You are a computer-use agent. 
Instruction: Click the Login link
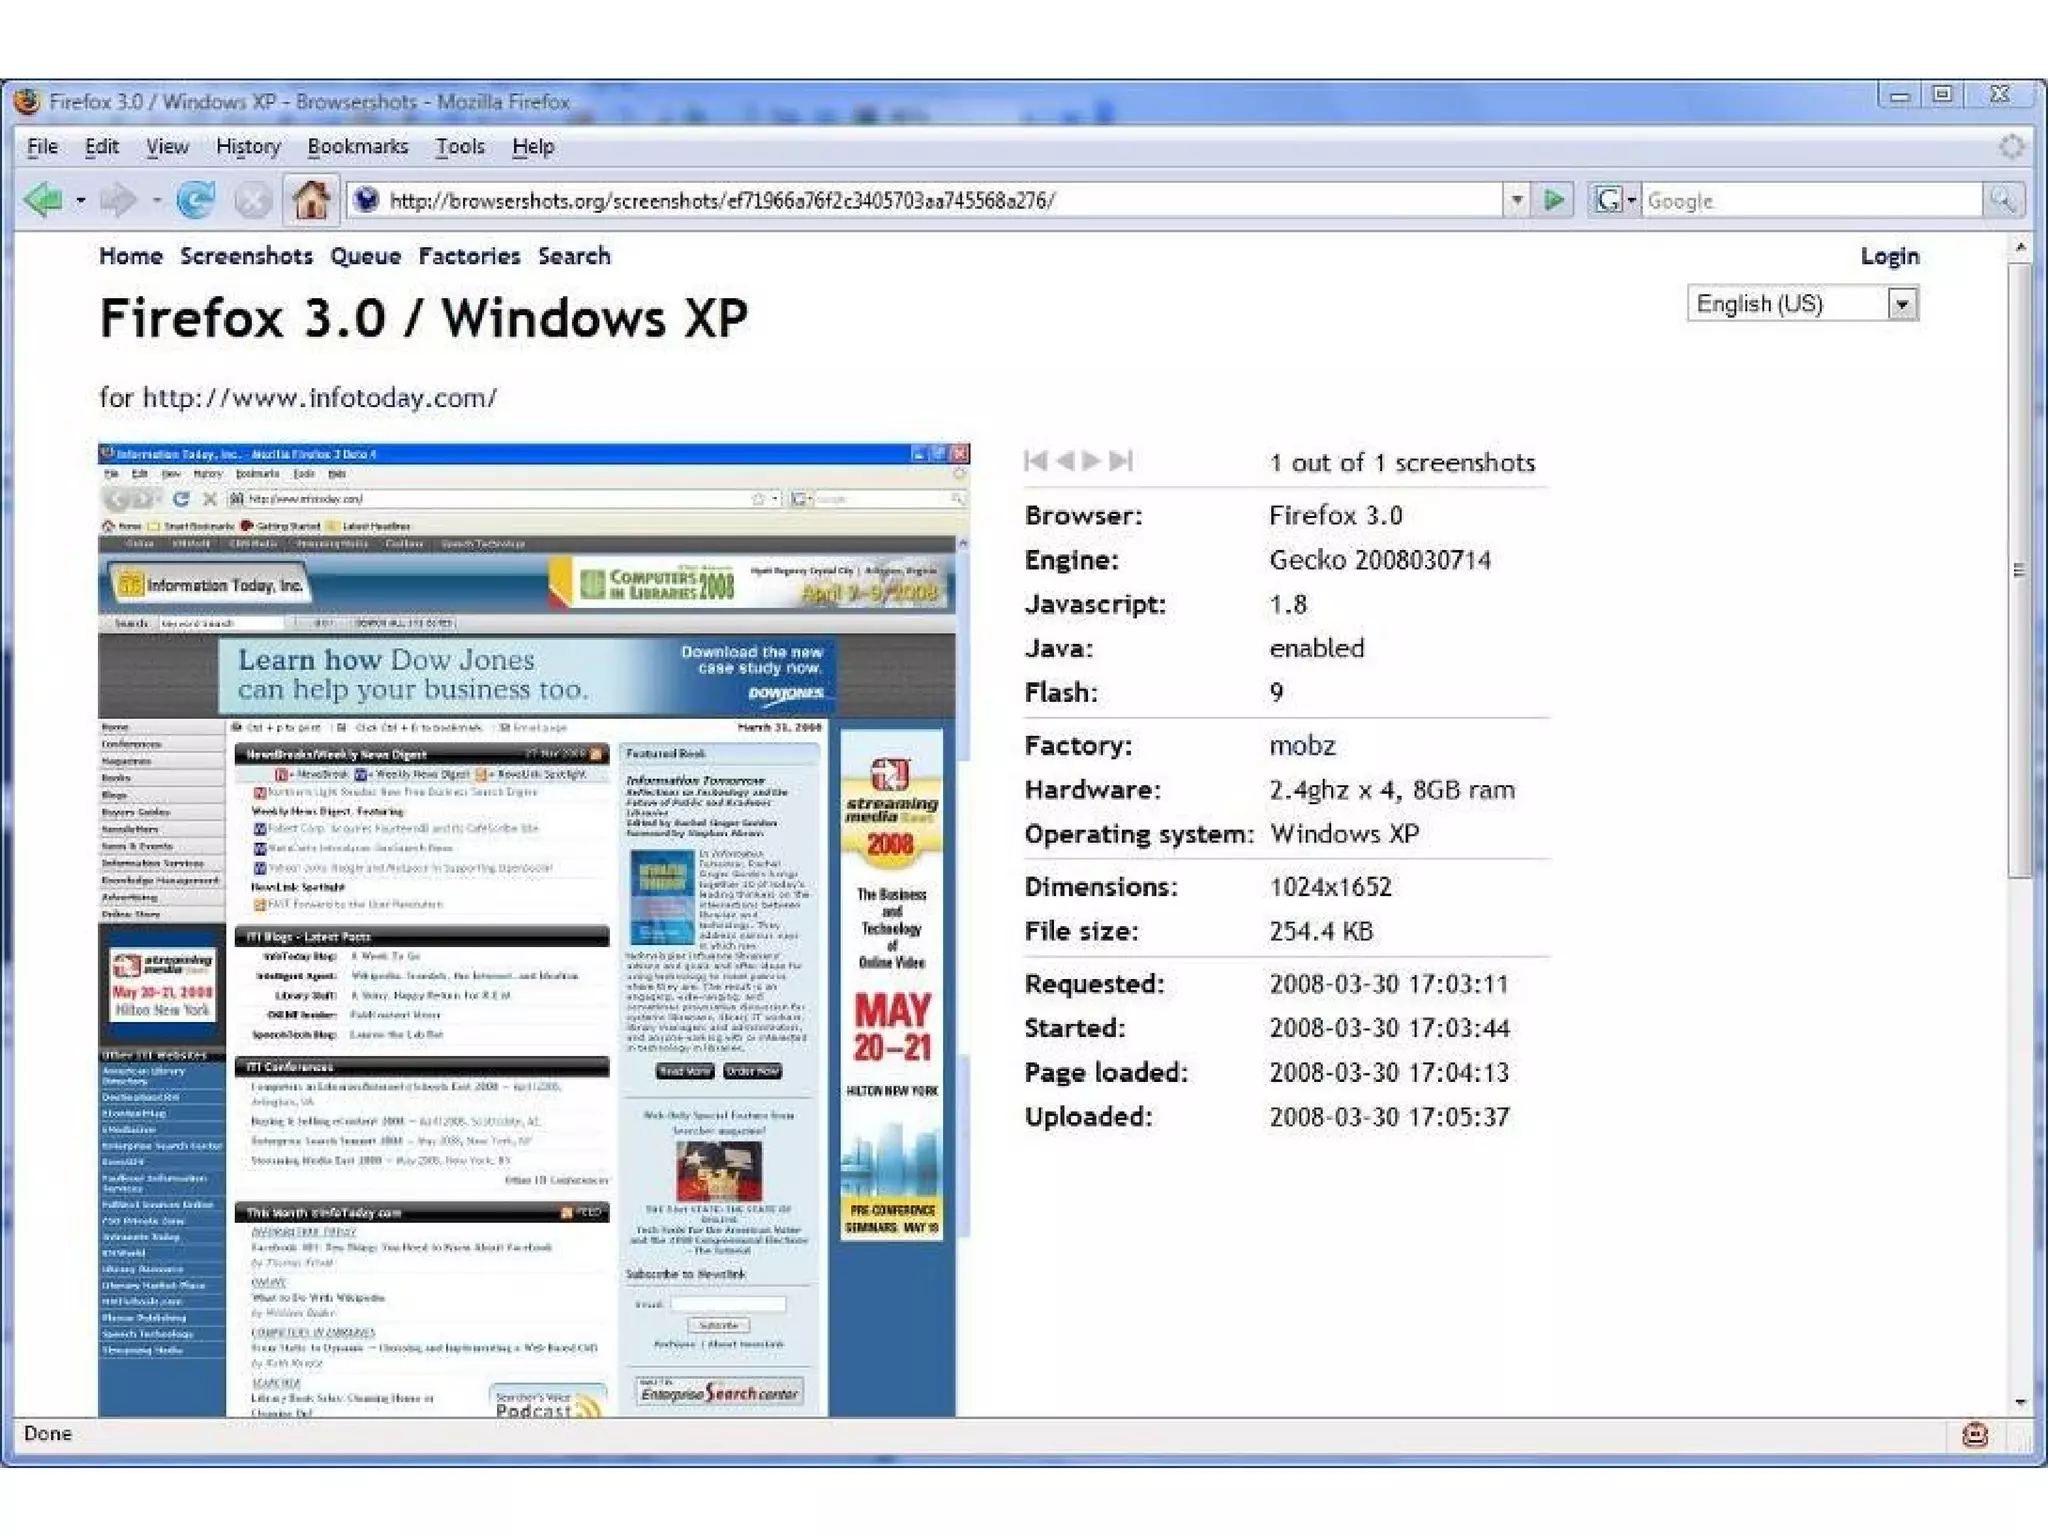pos(1889,256)
